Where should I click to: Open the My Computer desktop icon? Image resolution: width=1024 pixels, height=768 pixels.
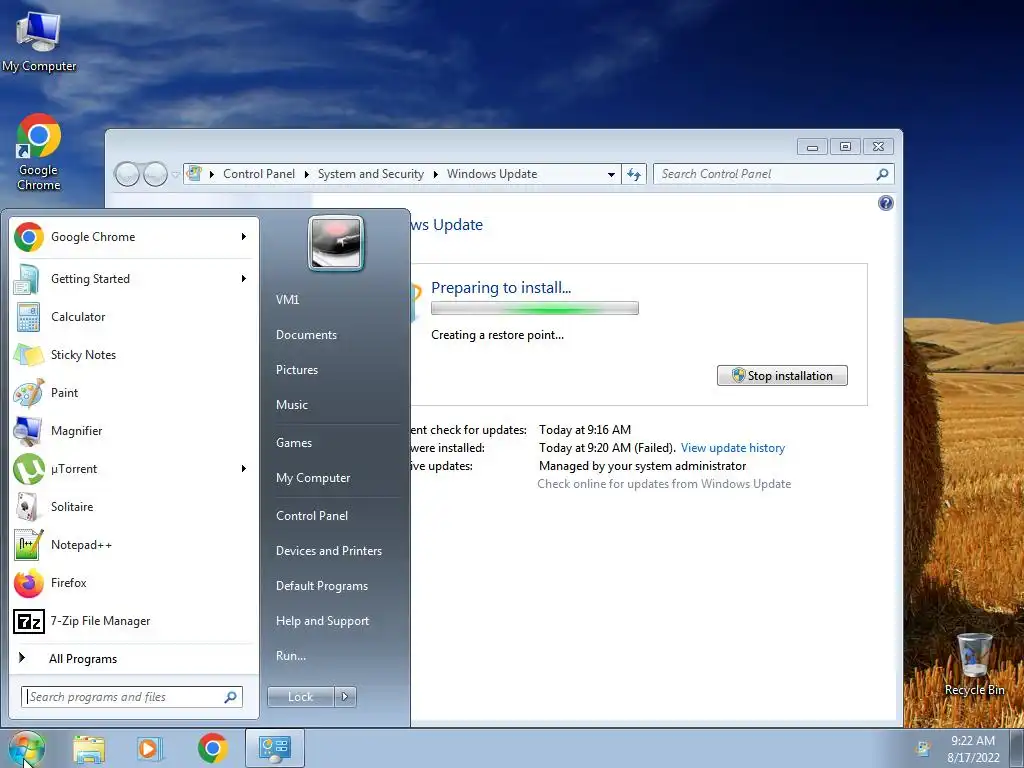[x=39, y=39]
